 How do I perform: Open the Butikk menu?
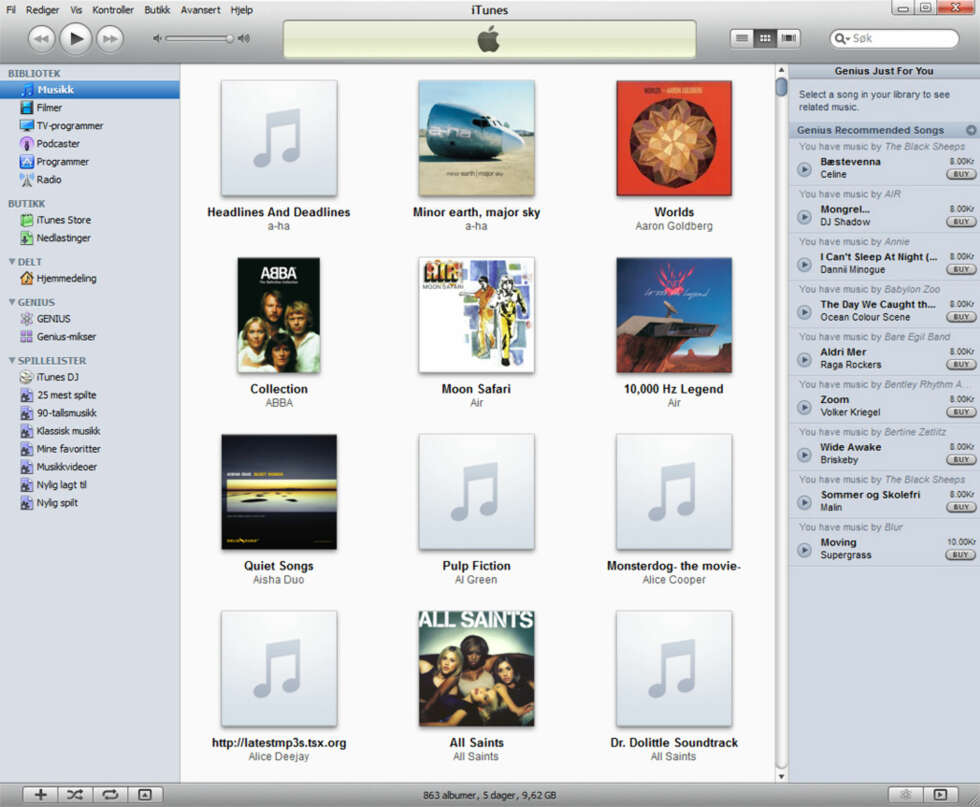click(x=157, y=9)
